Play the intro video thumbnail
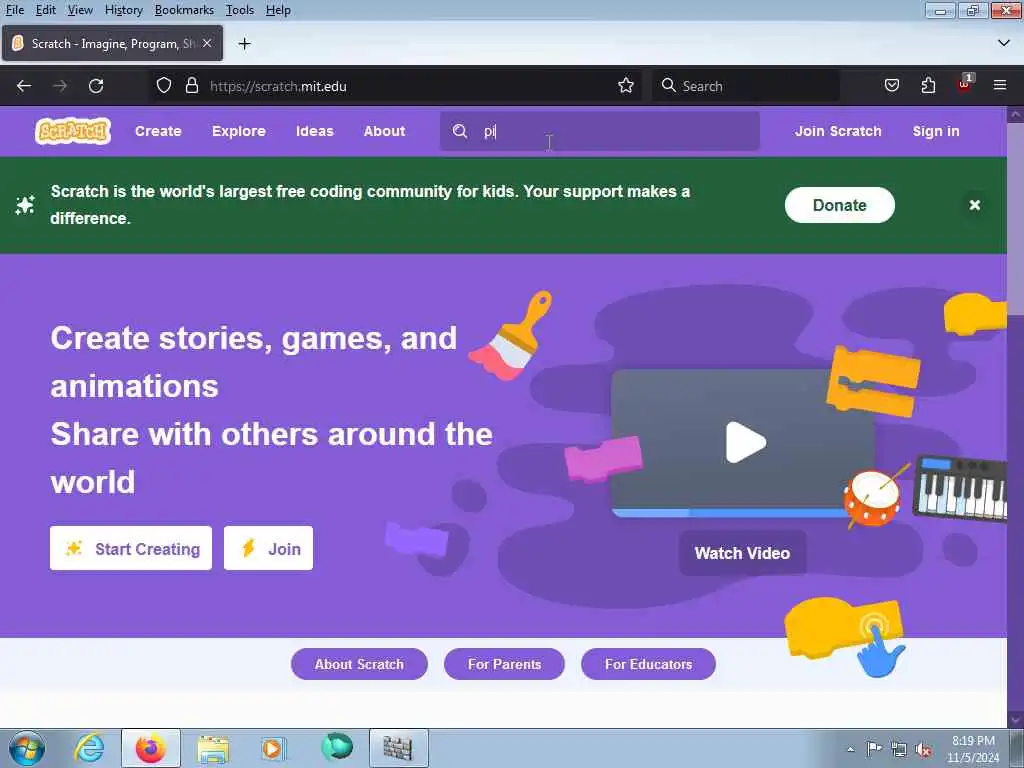 coord(745,442)
